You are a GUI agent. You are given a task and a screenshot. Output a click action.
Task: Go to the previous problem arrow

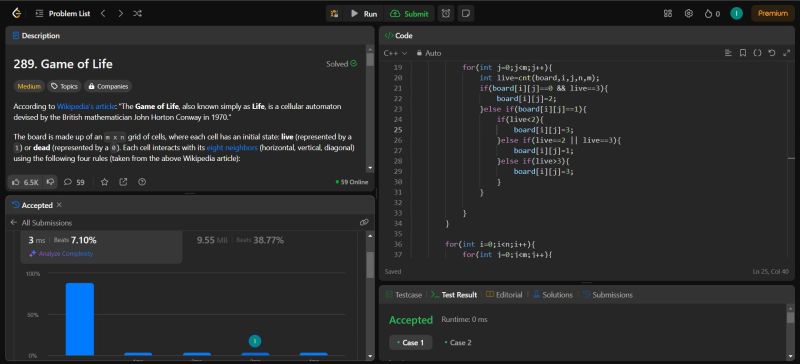point(103,14)
